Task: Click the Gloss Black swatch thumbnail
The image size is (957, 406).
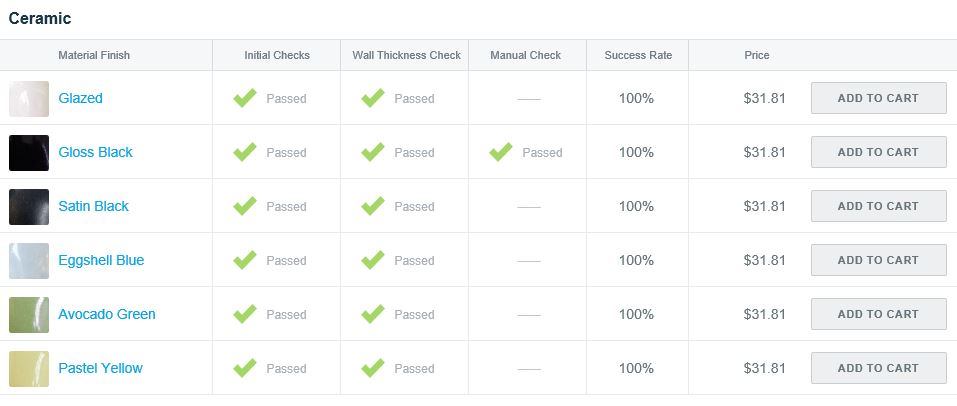Action: [x=29, y=153]
